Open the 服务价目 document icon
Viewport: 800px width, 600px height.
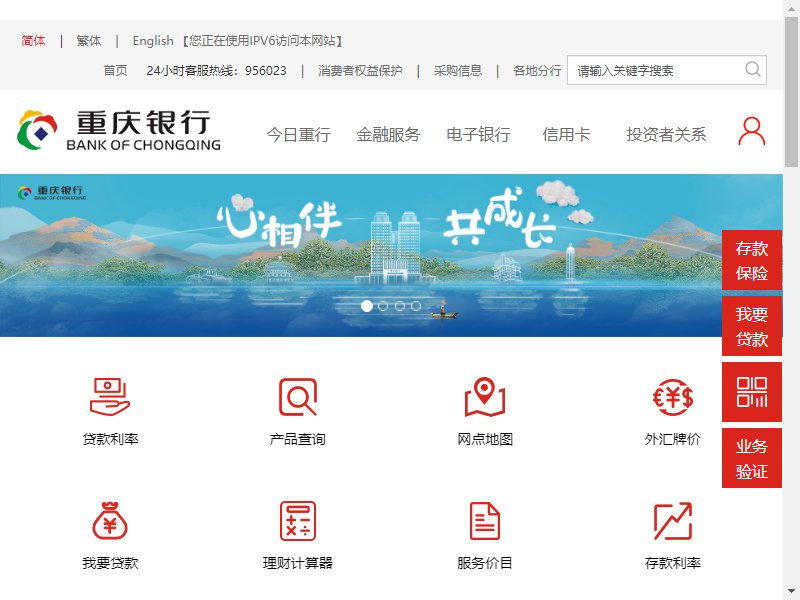click(485, 521)
